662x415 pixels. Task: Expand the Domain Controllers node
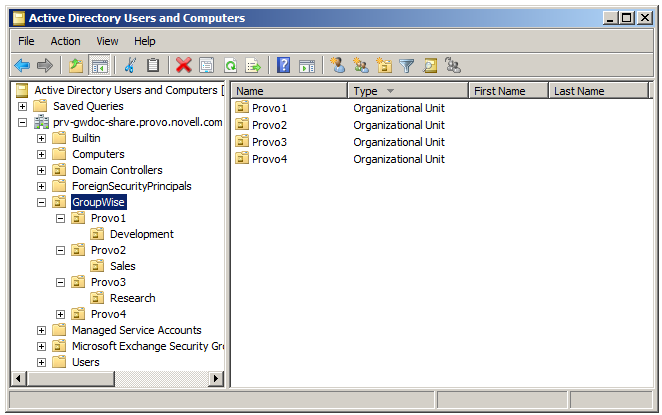tap(41, 171)
